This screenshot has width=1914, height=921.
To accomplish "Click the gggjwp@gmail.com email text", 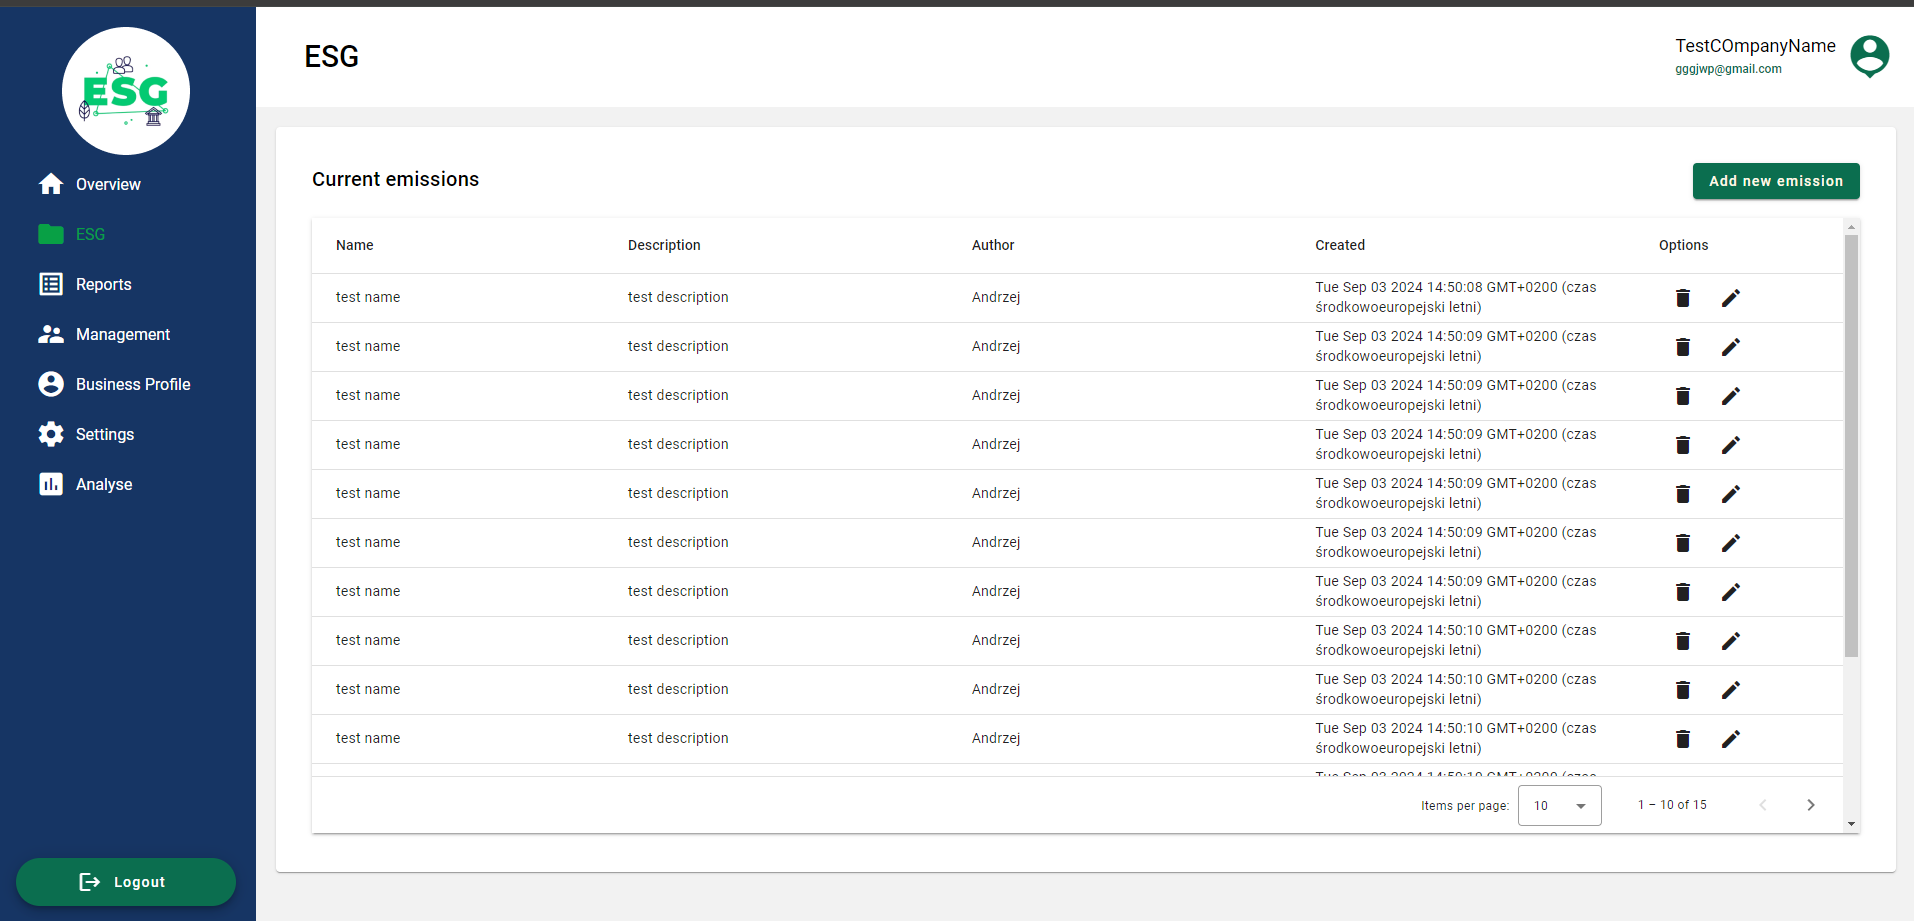I will [1729, 69].
